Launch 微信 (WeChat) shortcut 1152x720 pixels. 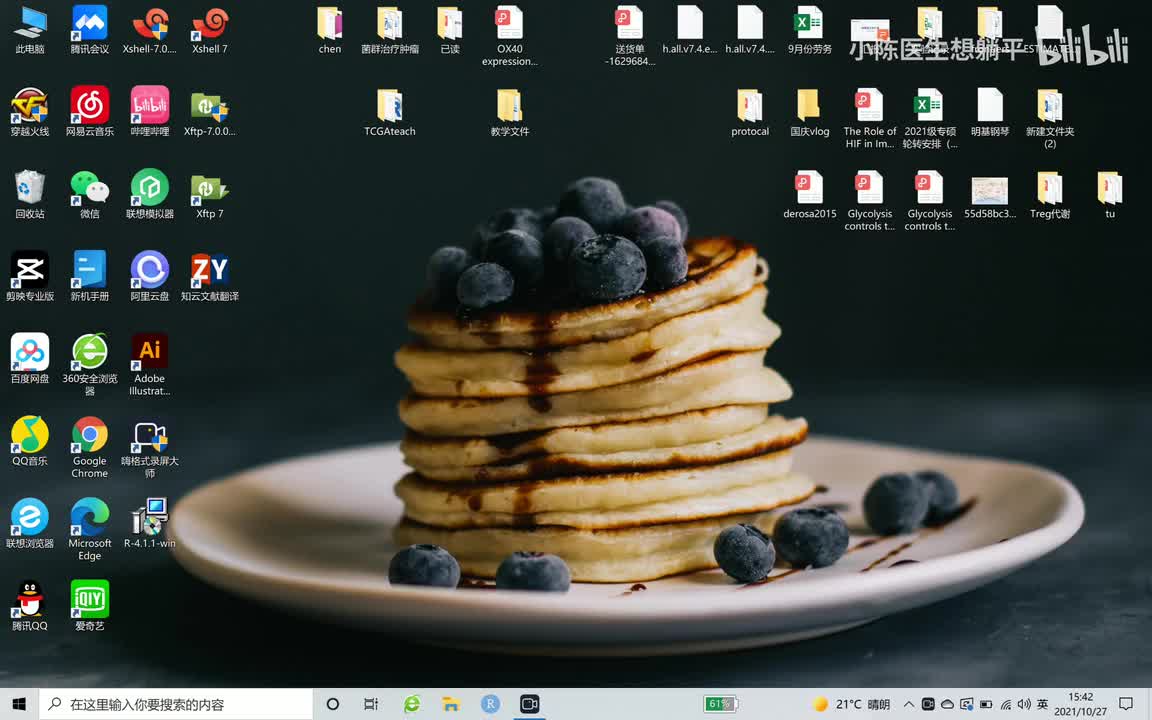coord(90,195)
